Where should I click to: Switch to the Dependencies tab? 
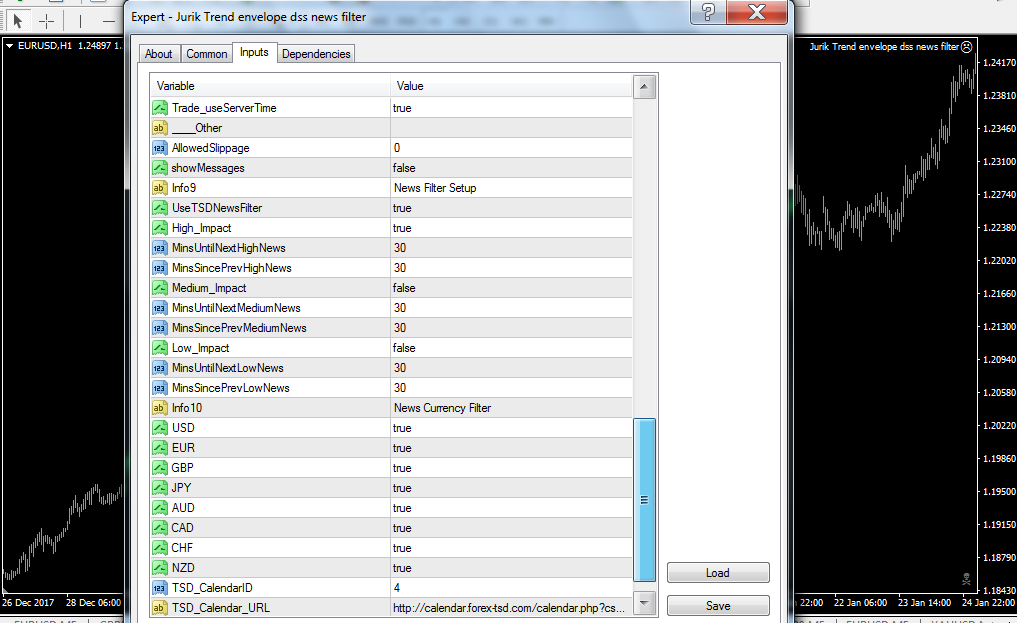point(316,54)
